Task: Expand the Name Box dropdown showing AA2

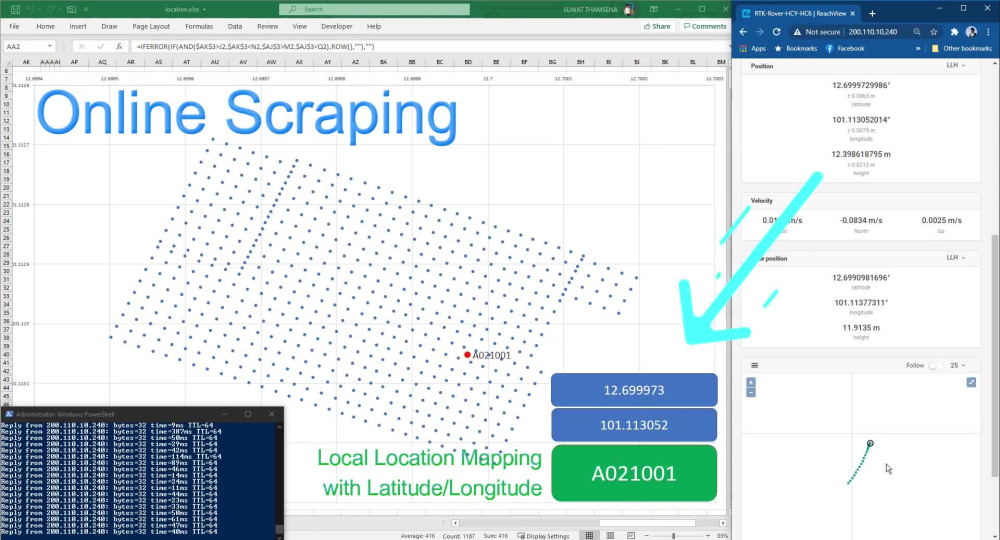Action: pos(49,47)
